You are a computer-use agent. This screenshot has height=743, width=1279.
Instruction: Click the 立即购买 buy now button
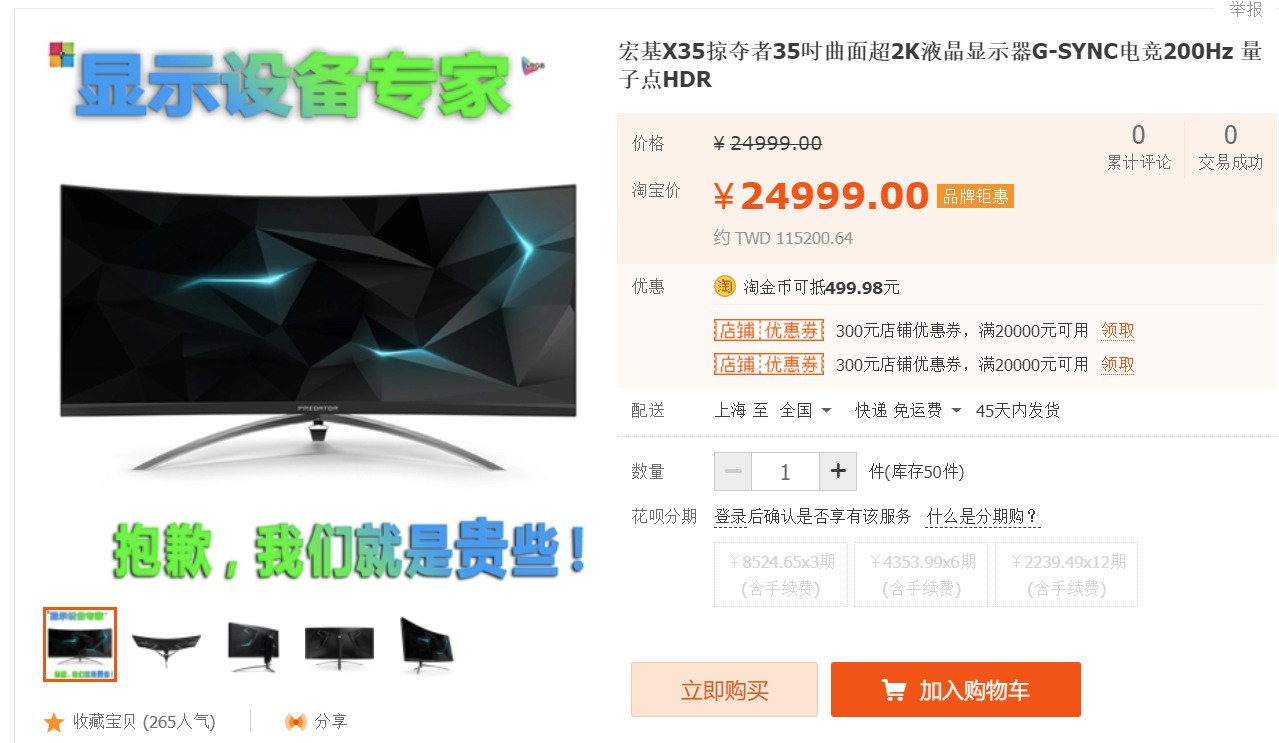724,690
